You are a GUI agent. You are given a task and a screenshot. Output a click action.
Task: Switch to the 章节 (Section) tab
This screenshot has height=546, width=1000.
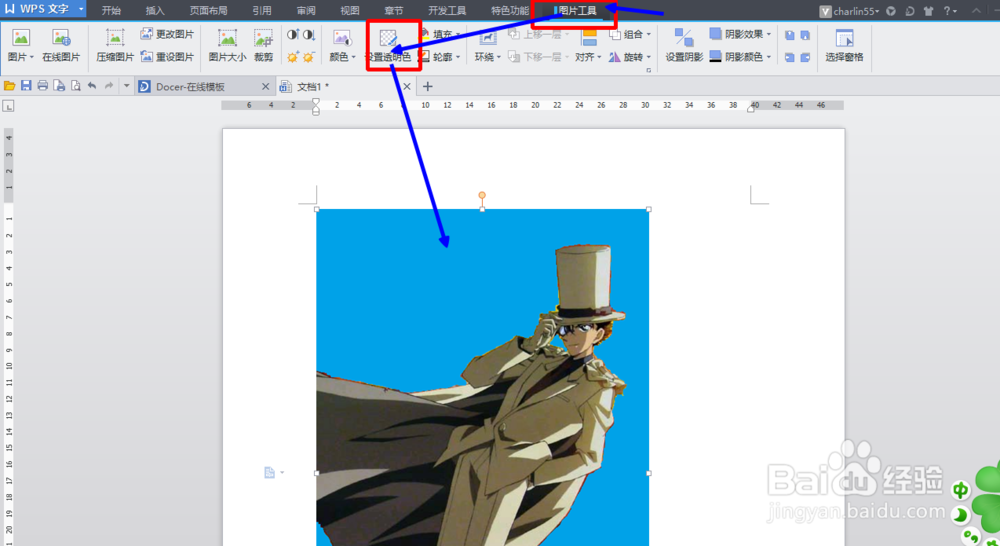(x=393, y=11)
